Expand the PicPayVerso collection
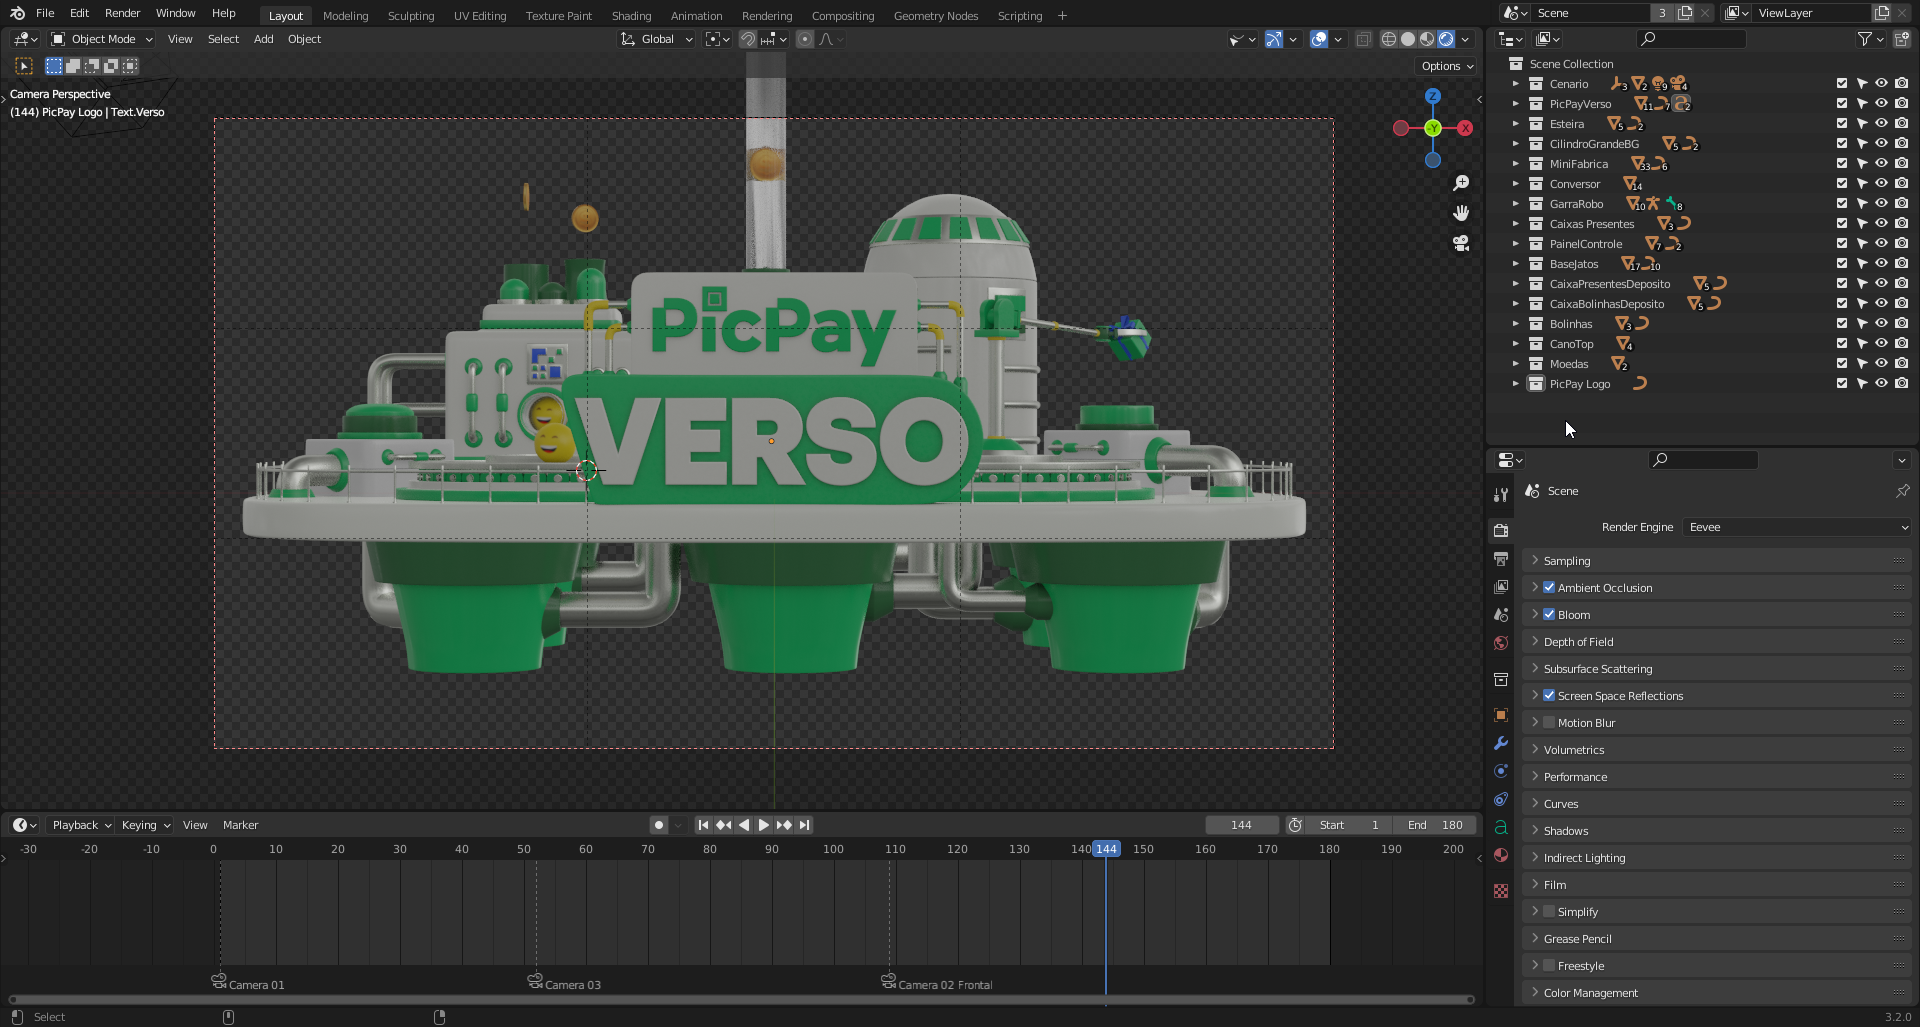Screen dimensions: 1920x1027 (x=1516, y=104)
